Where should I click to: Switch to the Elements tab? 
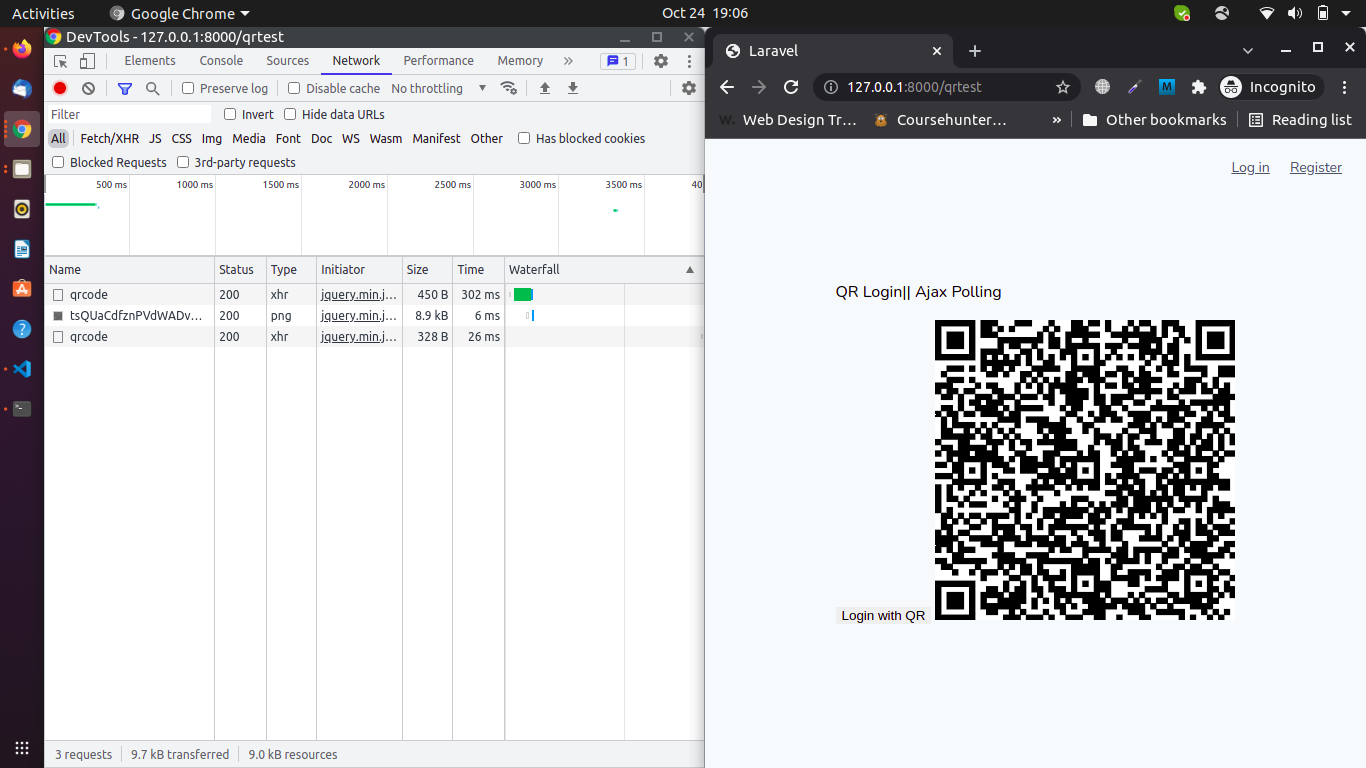pos(150,61)
